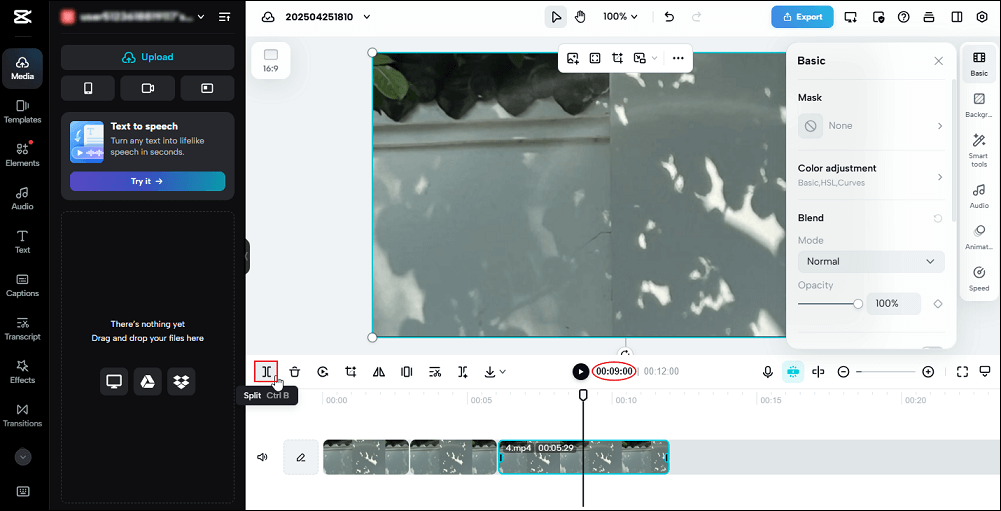The height and width of the screenshot is (511, 1001).
Task: Toggle media list sort menu icon
Action: pyautogui.click(x=225, y=17)
